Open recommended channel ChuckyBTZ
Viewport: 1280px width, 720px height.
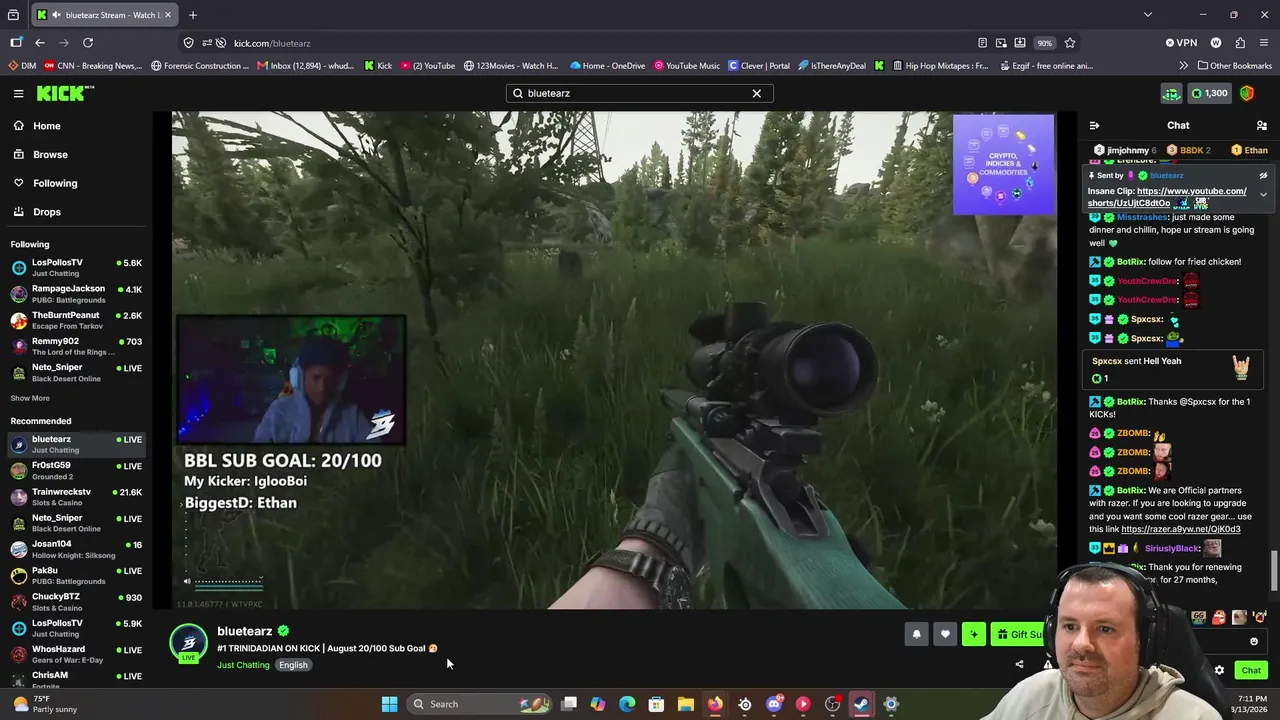(x=76, y=602)
